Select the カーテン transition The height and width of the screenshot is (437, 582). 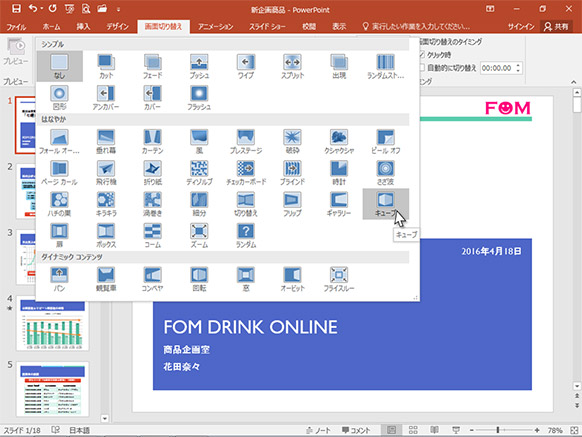[x=153, y=141]
